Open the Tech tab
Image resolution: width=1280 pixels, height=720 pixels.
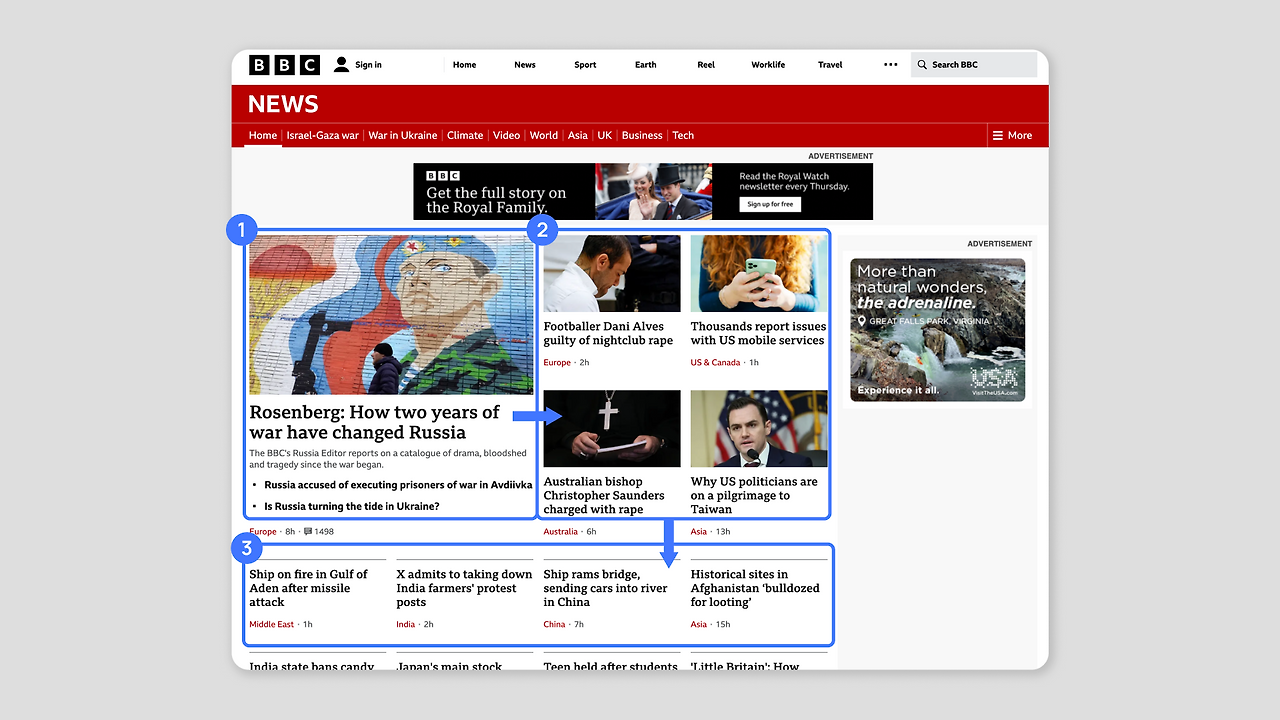pos(683,135)
